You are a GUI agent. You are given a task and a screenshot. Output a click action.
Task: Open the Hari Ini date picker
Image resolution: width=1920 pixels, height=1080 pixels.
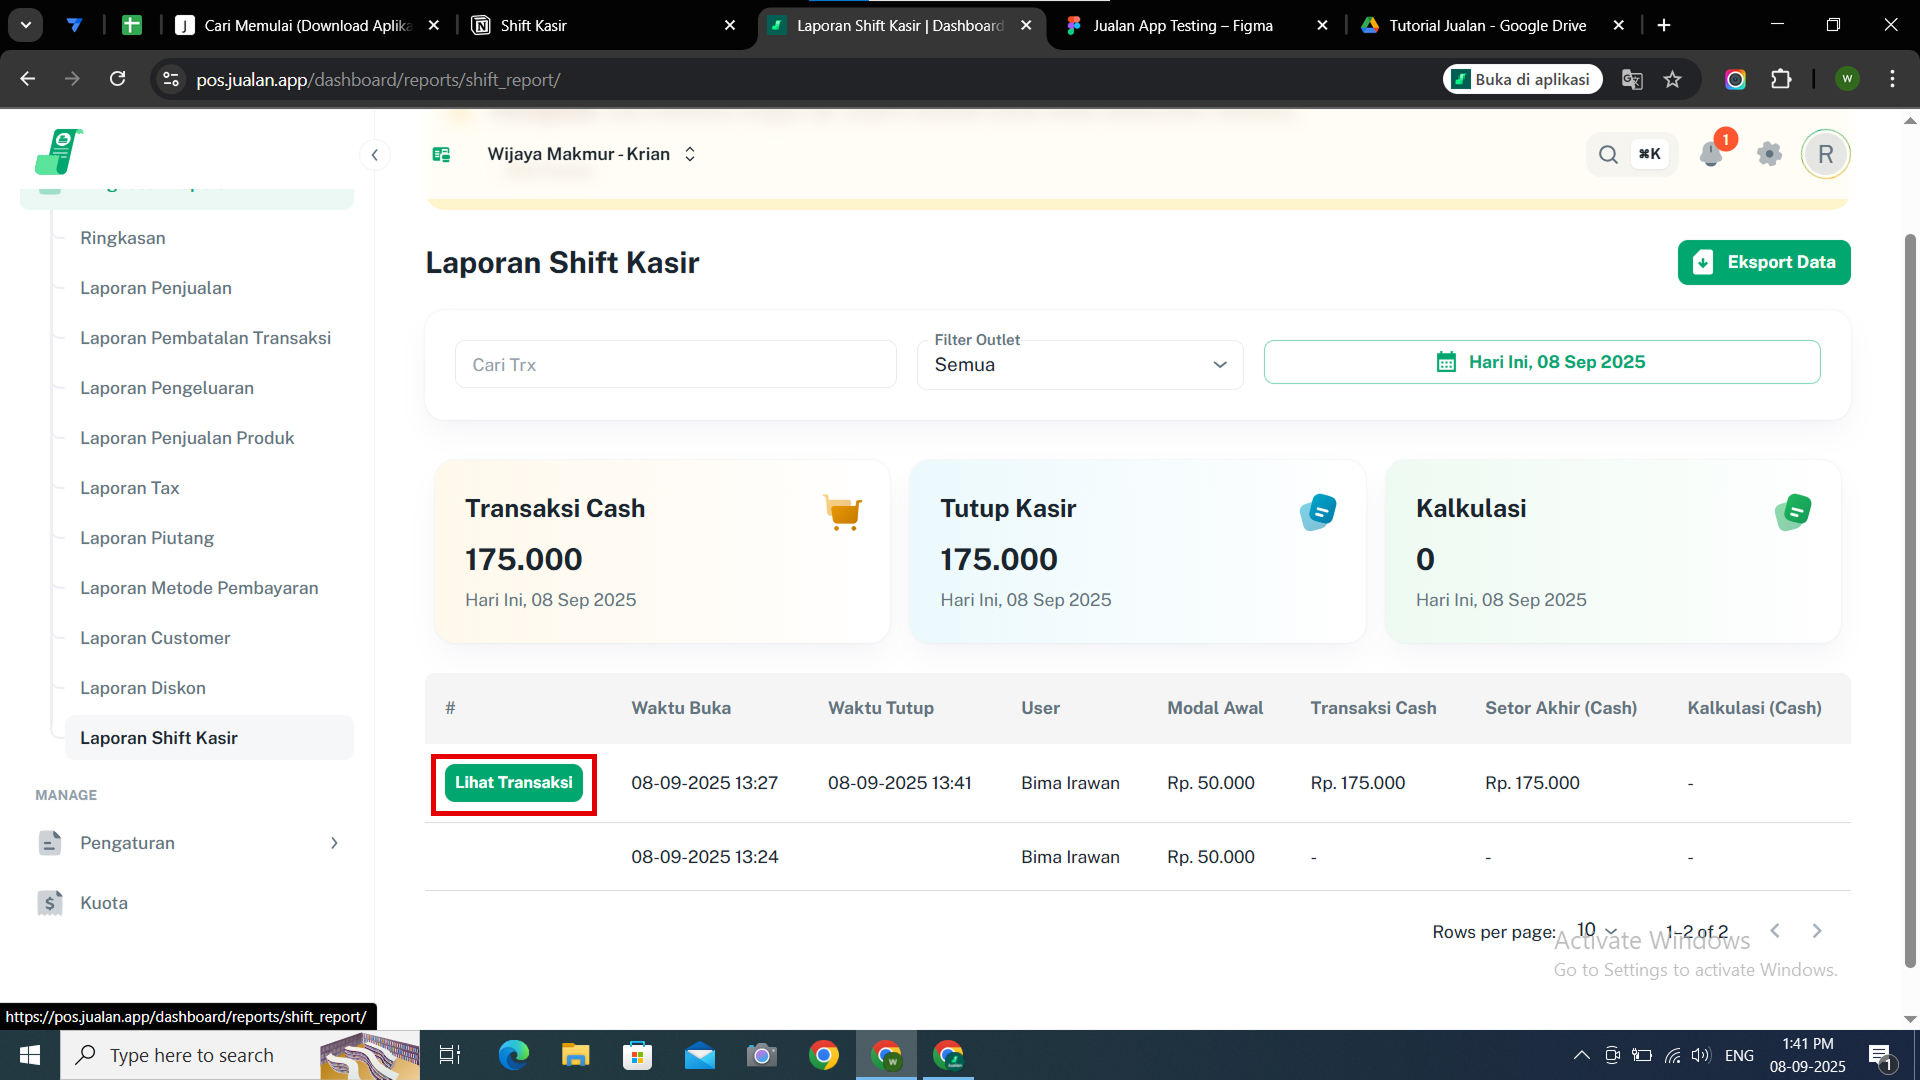(1541, 362)
